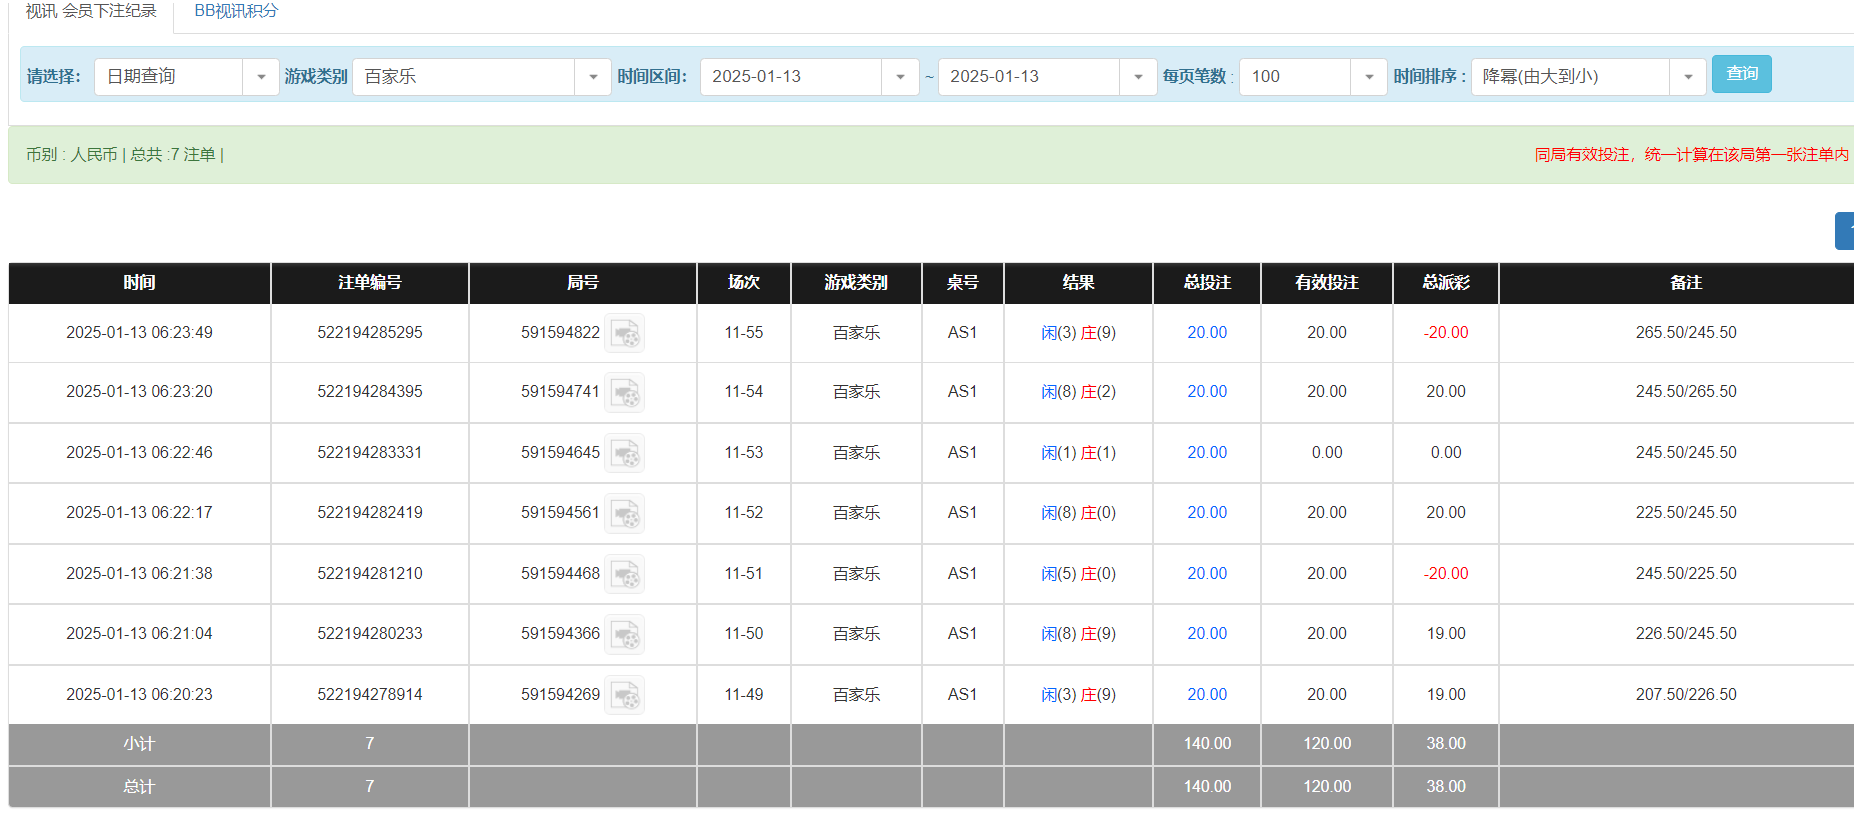Open the end date dropdown arrow
1854x823 pixels.
coord(1138,77)
